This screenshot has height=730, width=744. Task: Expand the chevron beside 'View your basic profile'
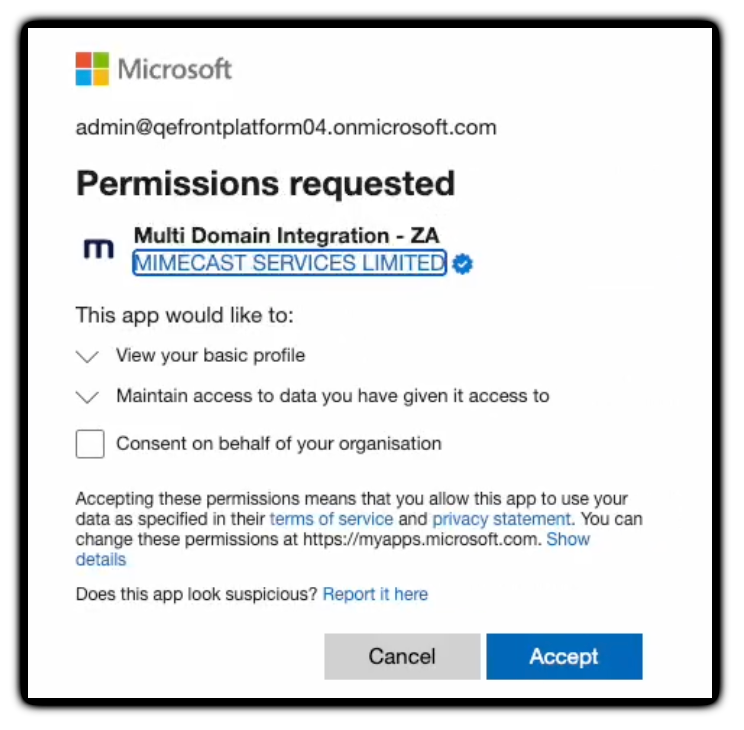click(x=88, y=356)
